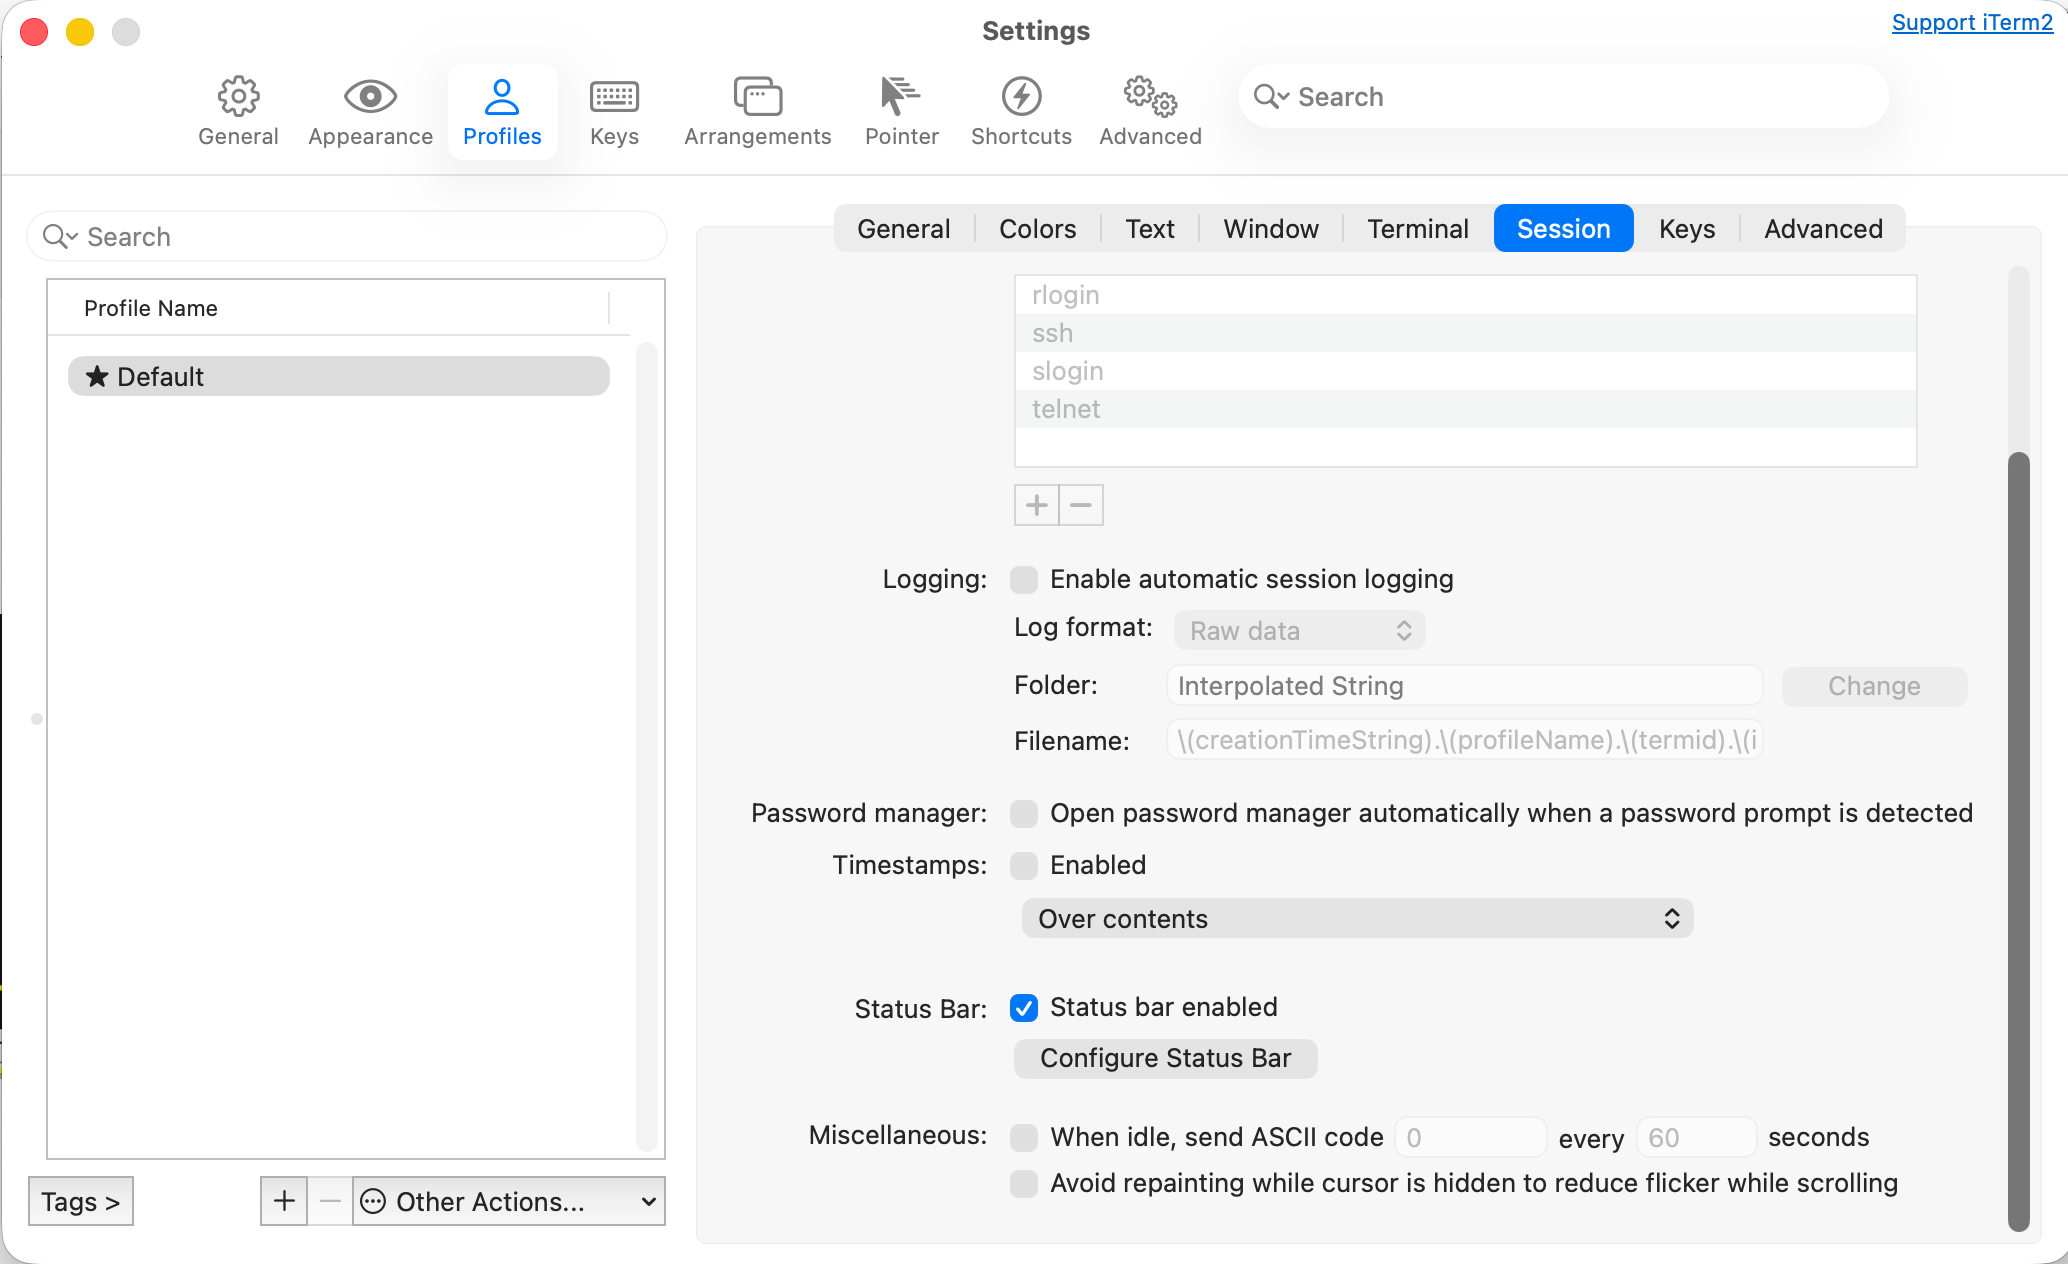Open Appearance settings eye icon

(370, 97)
